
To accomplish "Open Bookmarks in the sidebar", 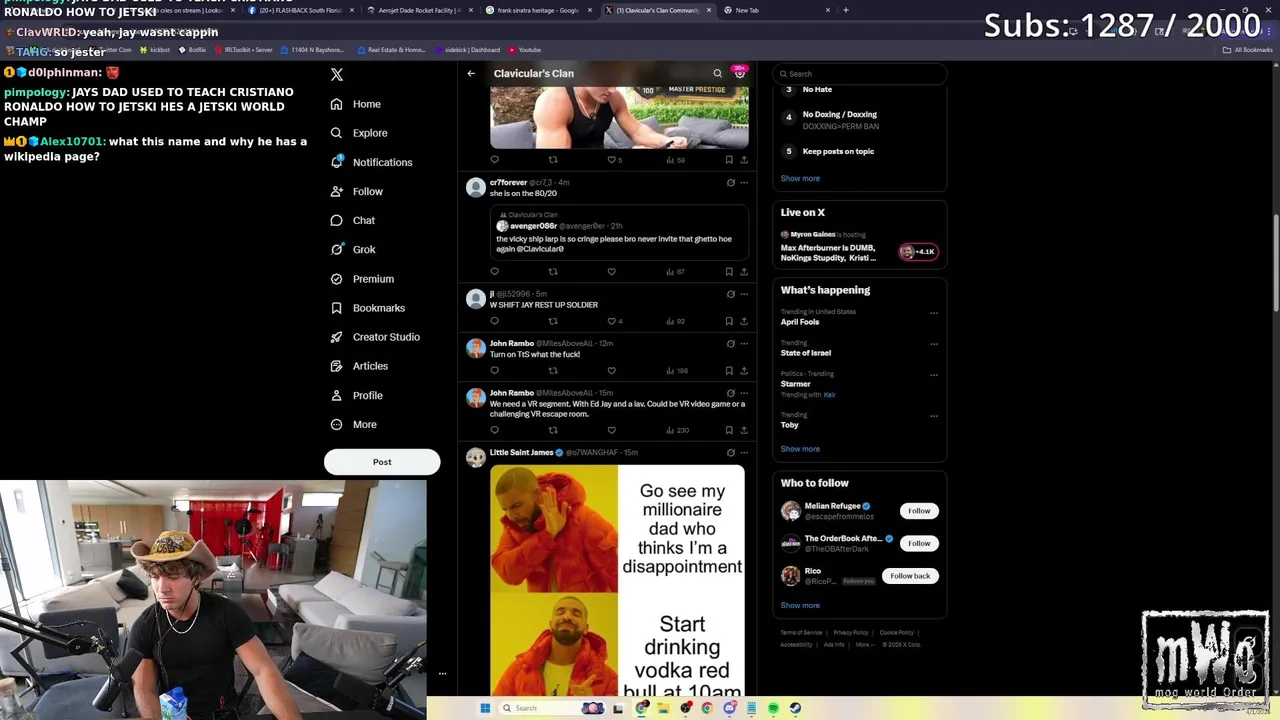I will tap(368, 308).
